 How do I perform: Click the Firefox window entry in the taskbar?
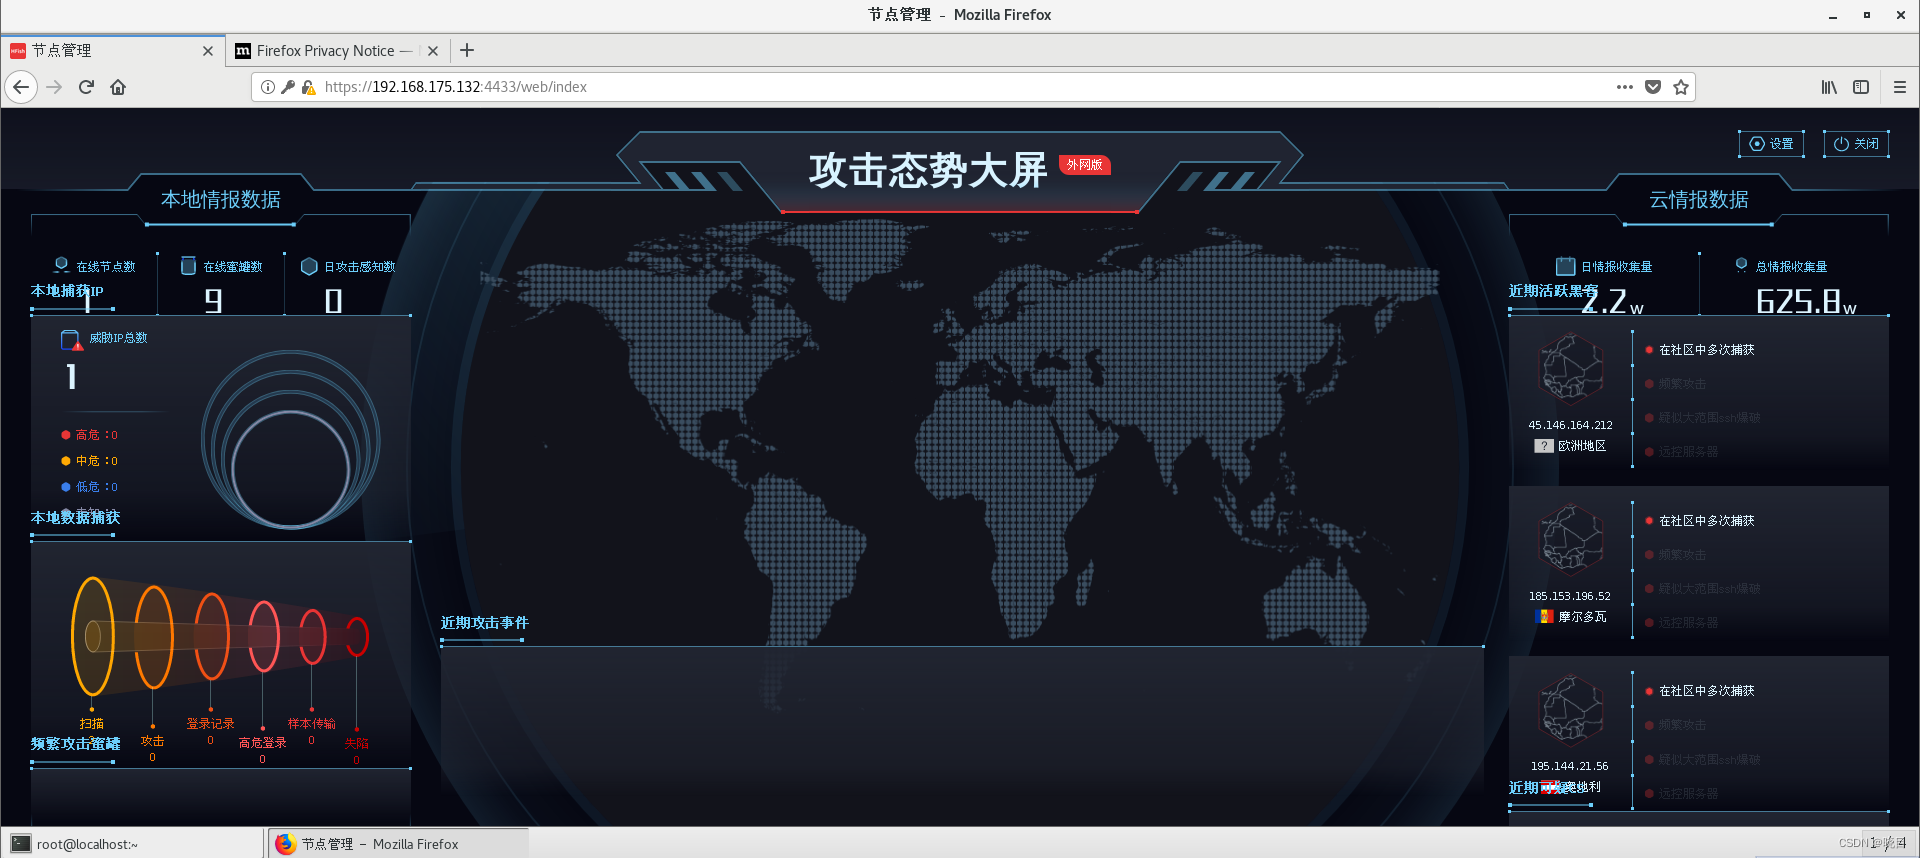tap(398, 844)
